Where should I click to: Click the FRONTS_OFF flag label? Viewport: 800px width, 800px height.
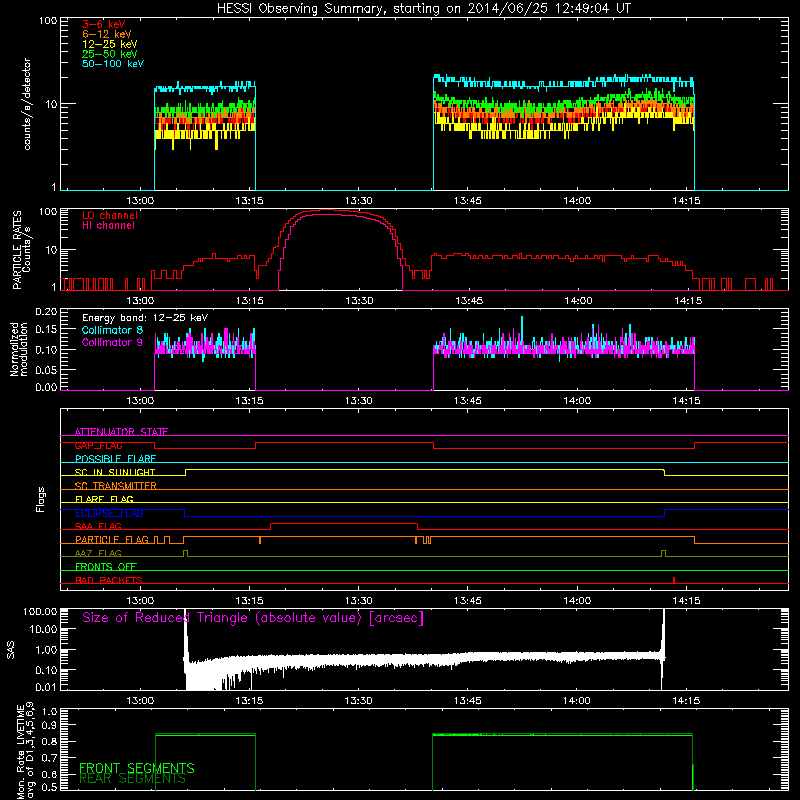(x=106, y=567)
